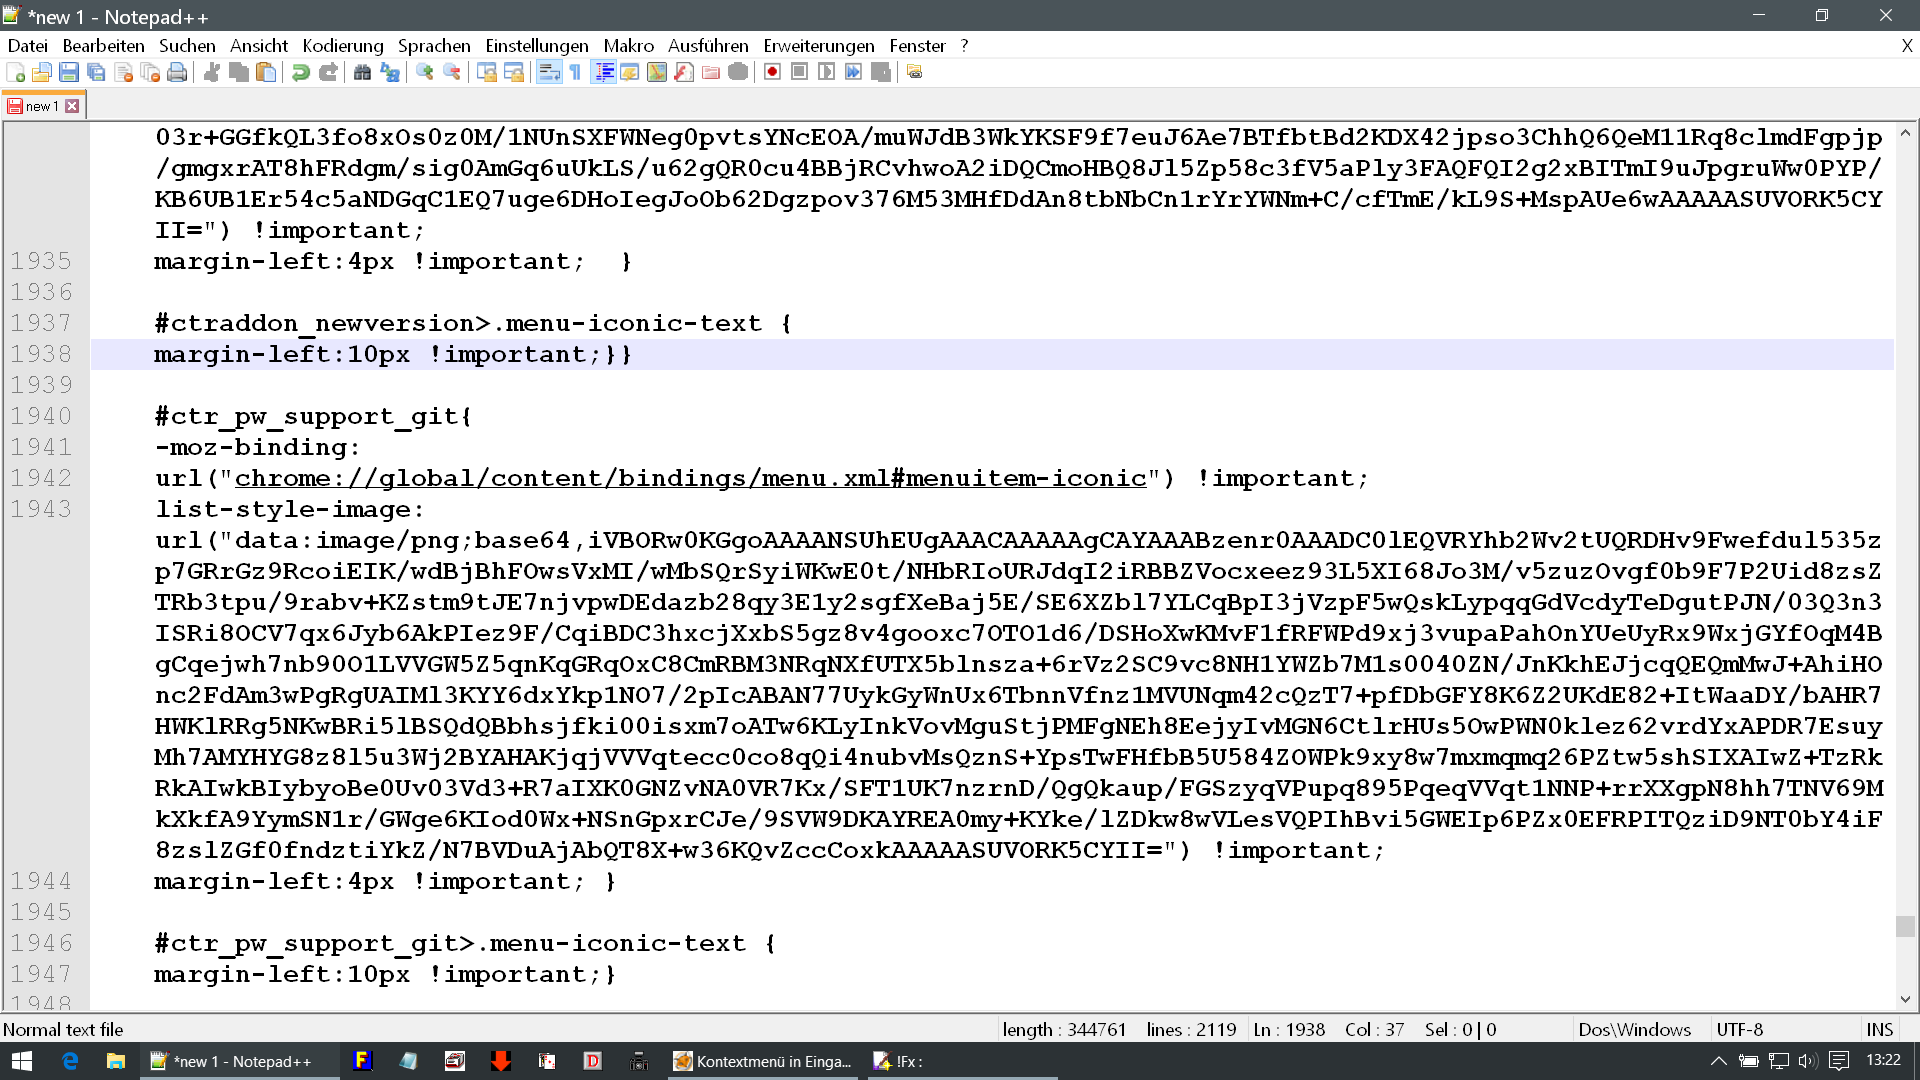Click the Save file toolbar icon
This screenshot has width=1920, height=1080.
click(x=69, y=72)
